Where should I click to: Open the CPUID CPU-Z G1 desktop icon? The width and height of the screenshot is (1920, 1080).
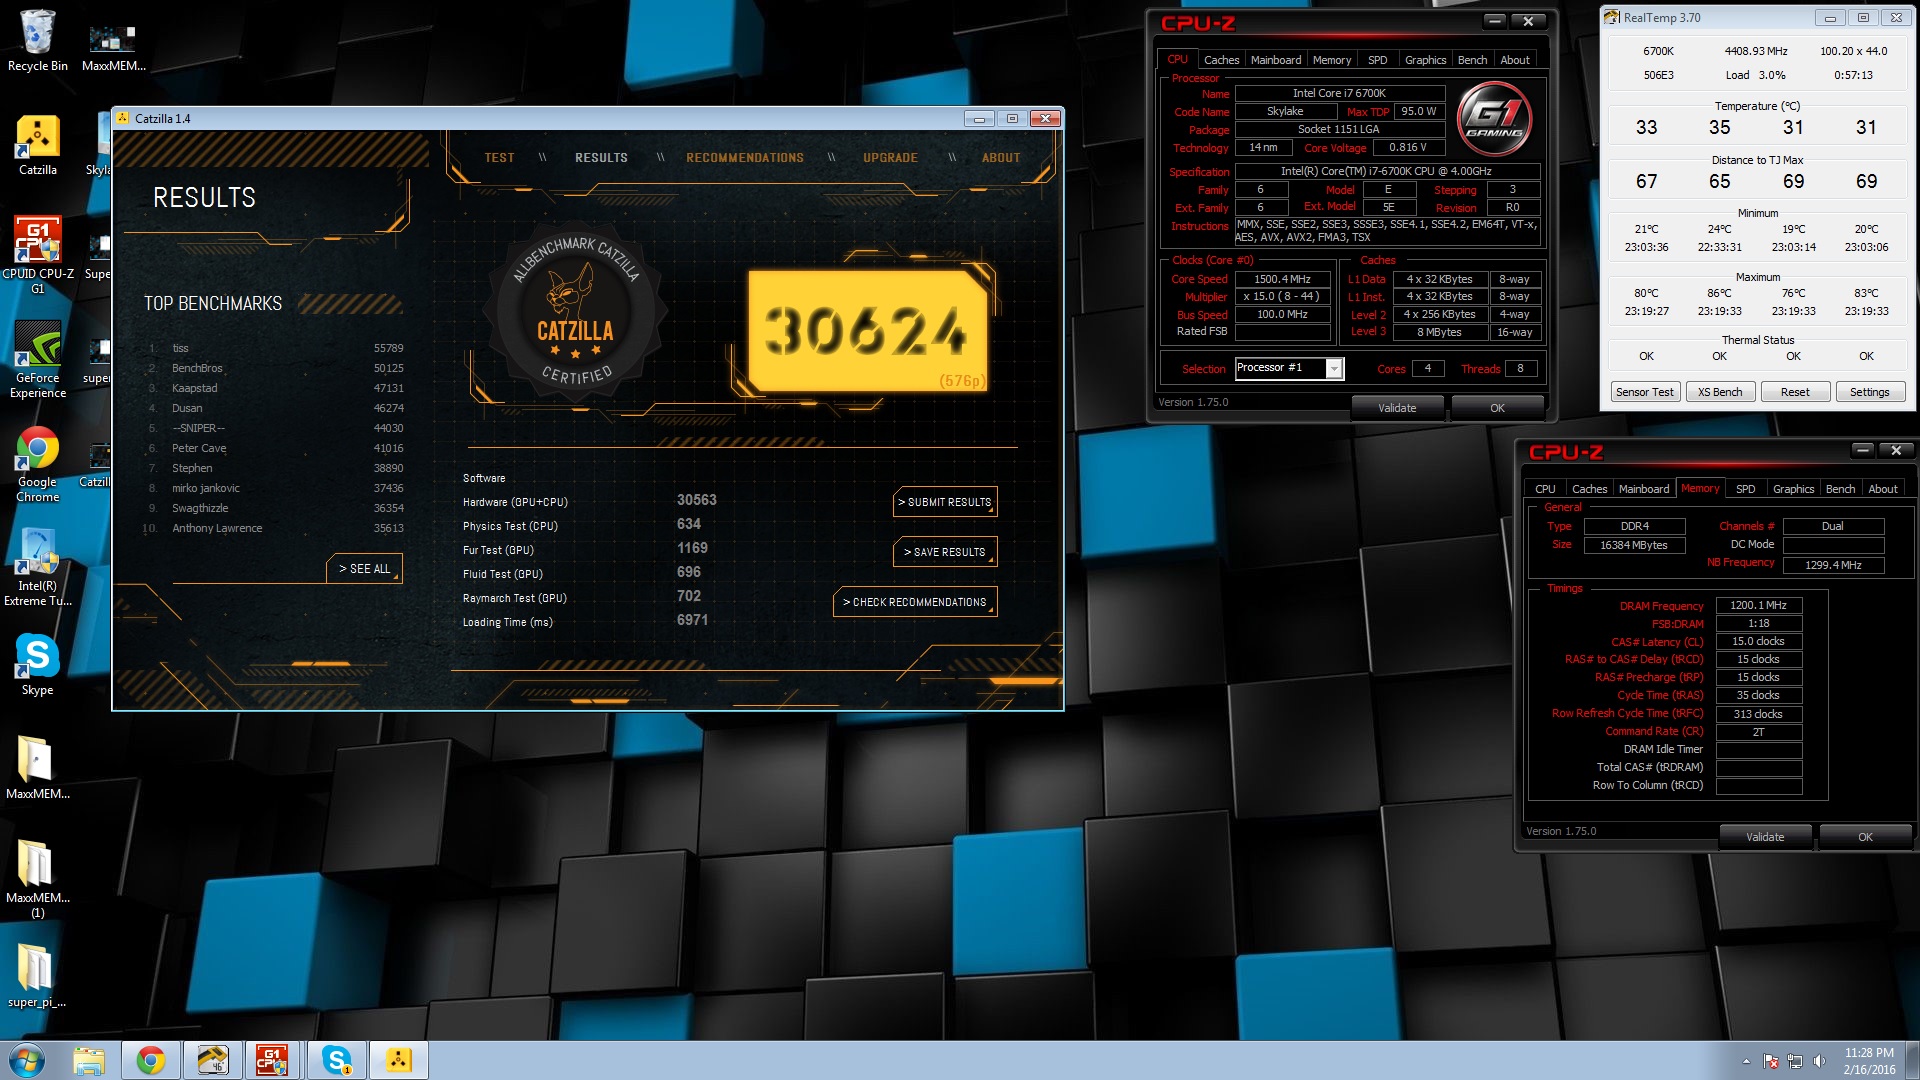coord(37,255)
